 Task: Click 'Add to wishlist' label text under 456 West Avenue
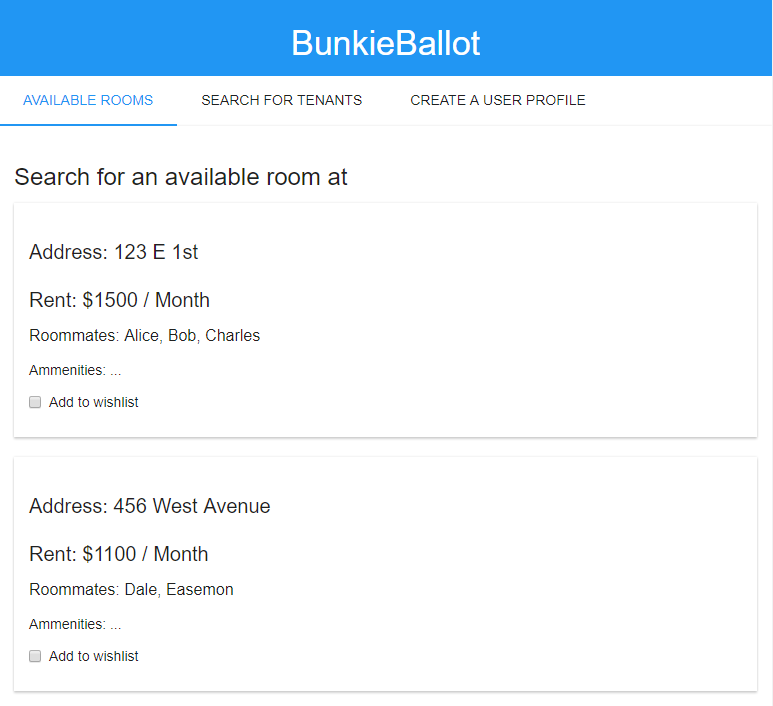tap(94, 656)
